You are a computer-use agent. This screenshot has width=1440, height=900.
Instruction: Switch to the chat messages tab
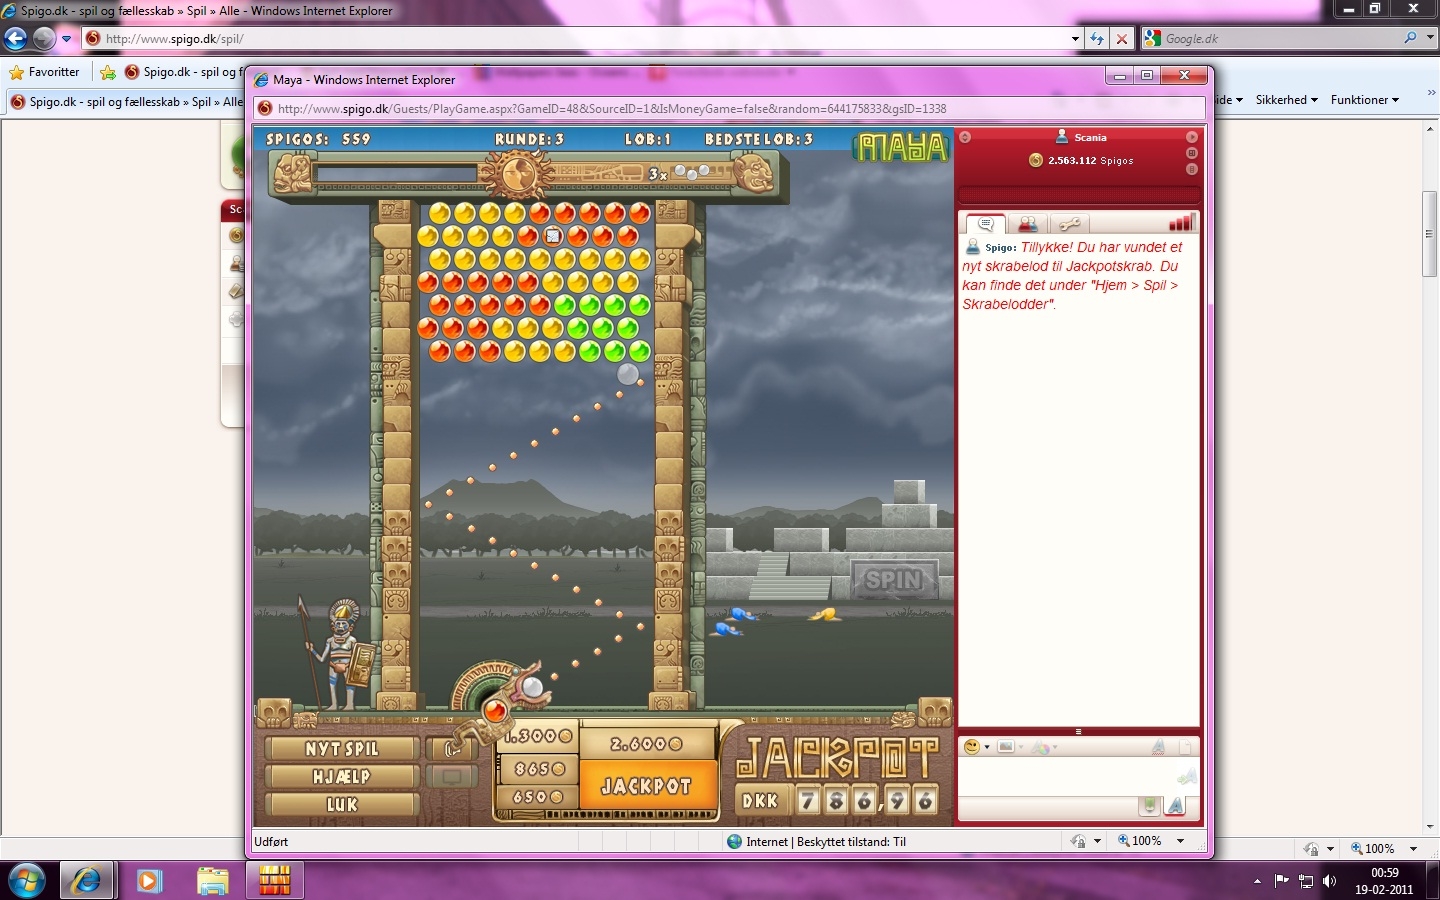[985, 224]
